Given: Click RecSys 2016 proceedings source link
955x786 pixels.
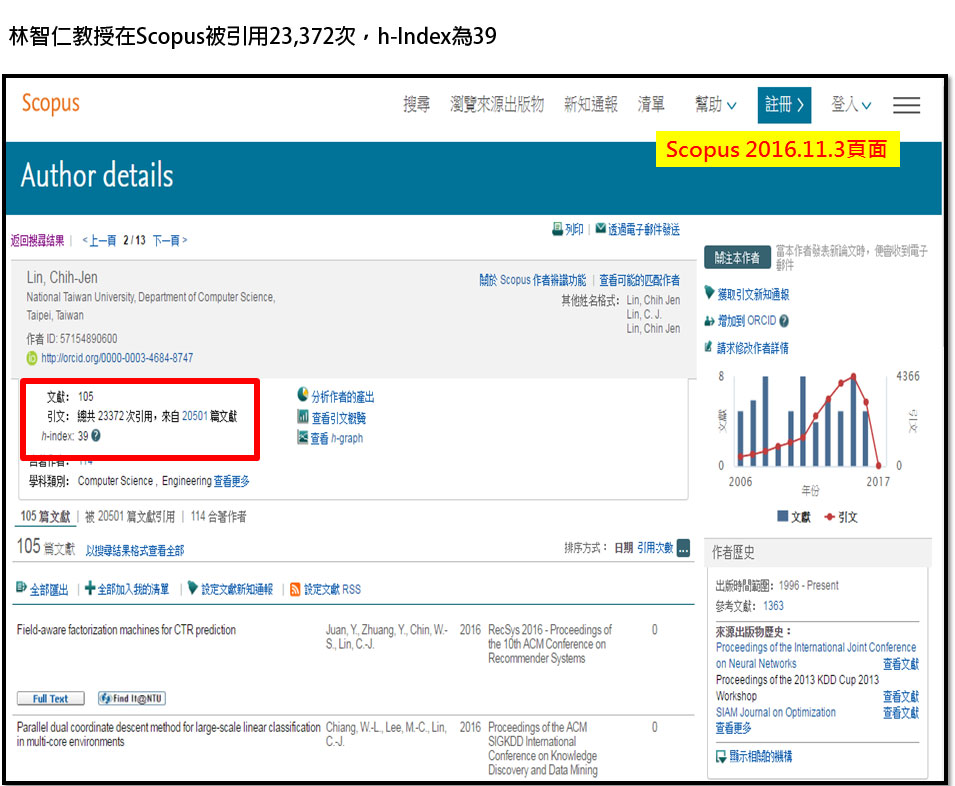Looking at the screenshot, I should coord(549,644).
